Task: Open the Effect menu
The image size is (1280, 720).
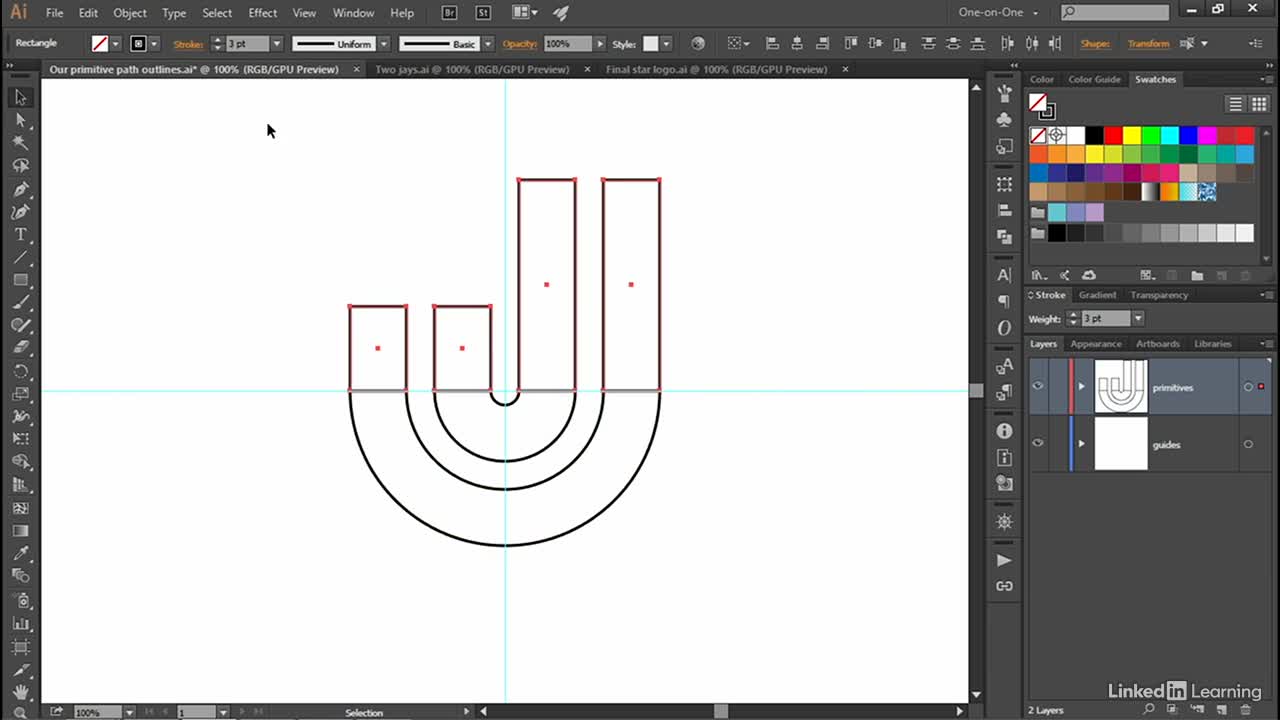Action: pyautogui.click(x=263, y=13)
